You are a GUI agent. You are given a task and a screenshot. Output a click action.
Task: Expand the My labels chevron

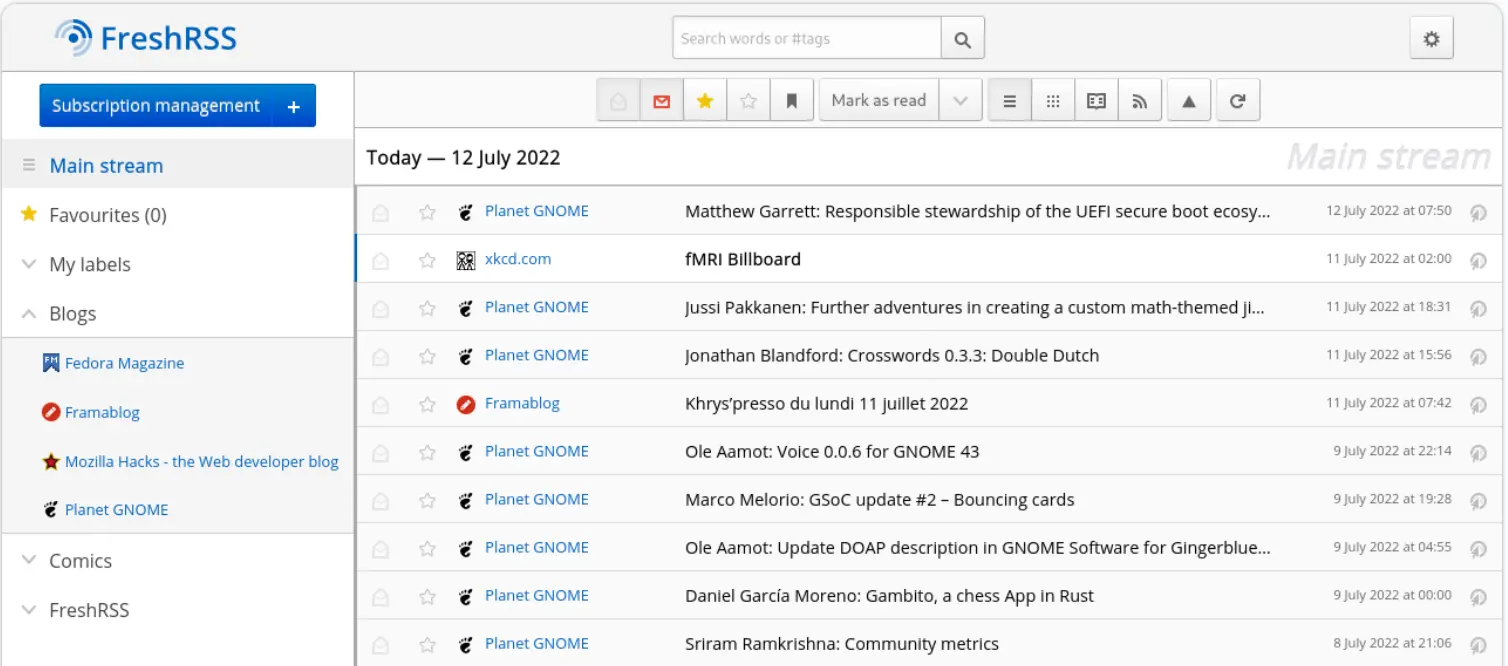(29, 265)
